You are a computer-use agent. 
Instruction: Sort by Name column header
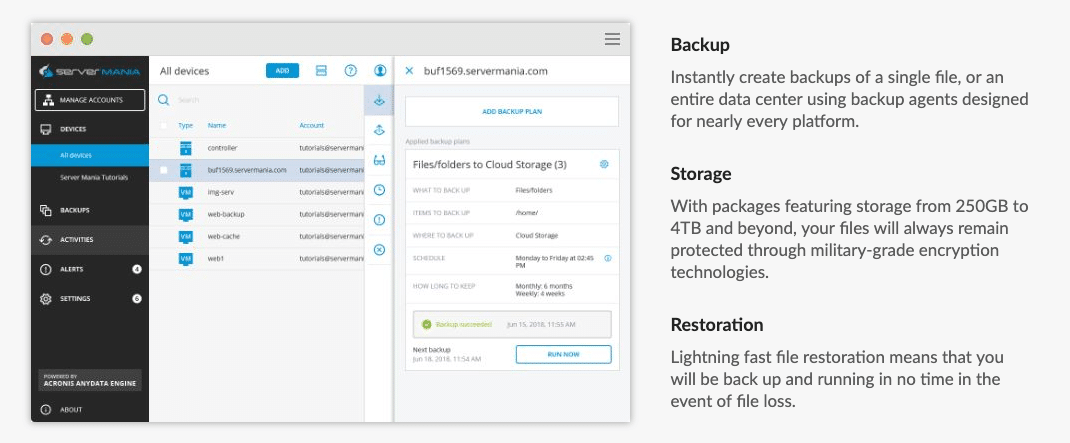coord(217,126)
